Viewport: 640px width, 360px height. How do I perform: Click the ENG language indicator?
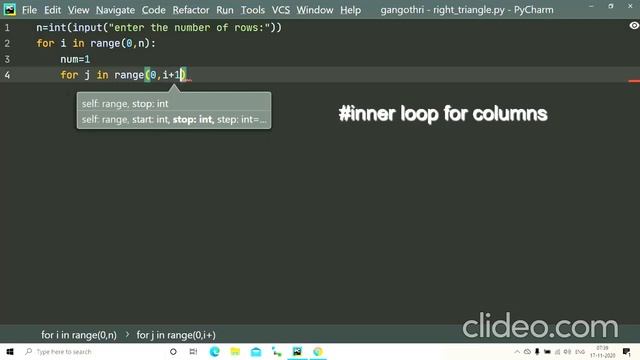pyautogui.click(x=580, y=351)
